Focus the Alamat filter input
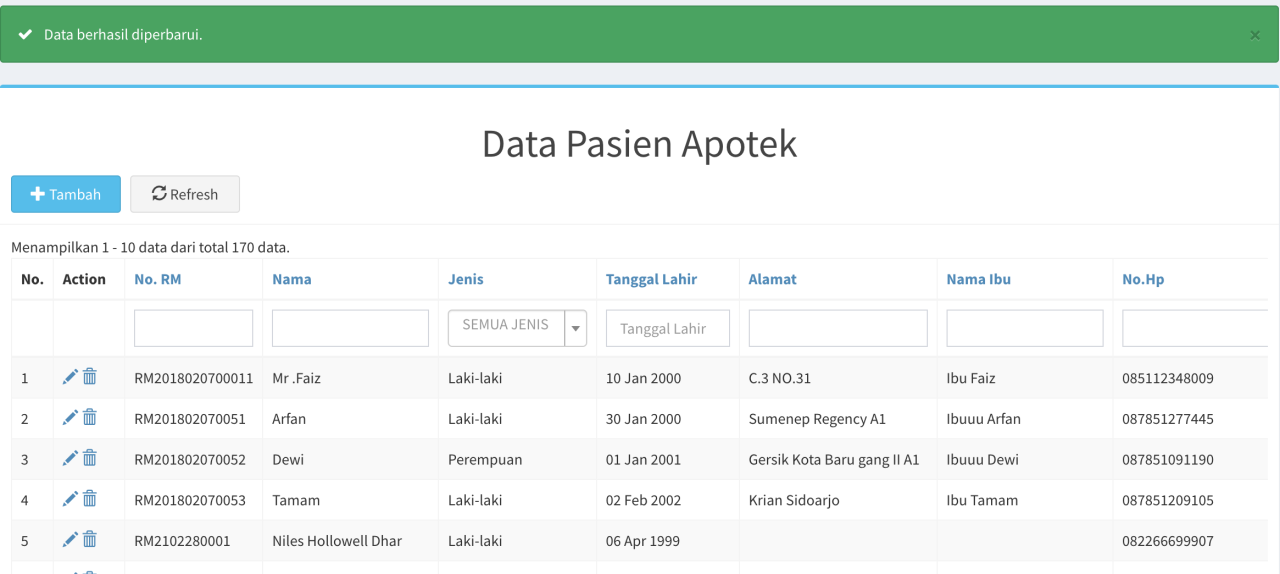The width and height of the screenshot is (1280, 574). 838,328
